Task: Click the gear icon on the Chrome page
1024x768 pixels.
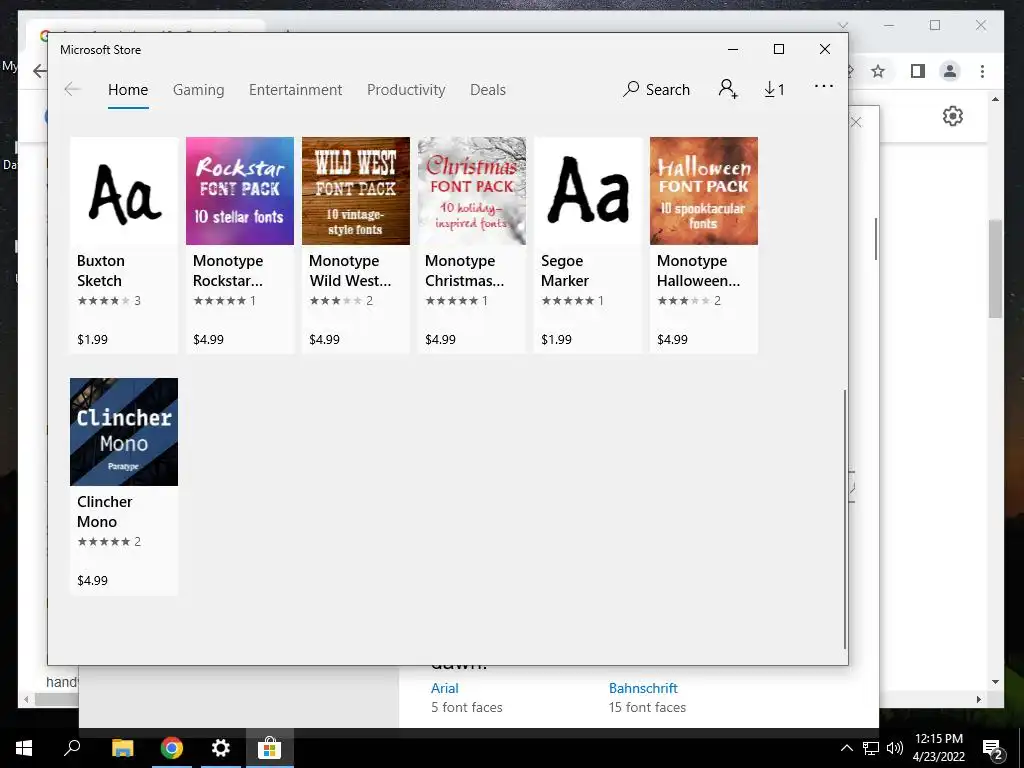Action: click(953, 116)
